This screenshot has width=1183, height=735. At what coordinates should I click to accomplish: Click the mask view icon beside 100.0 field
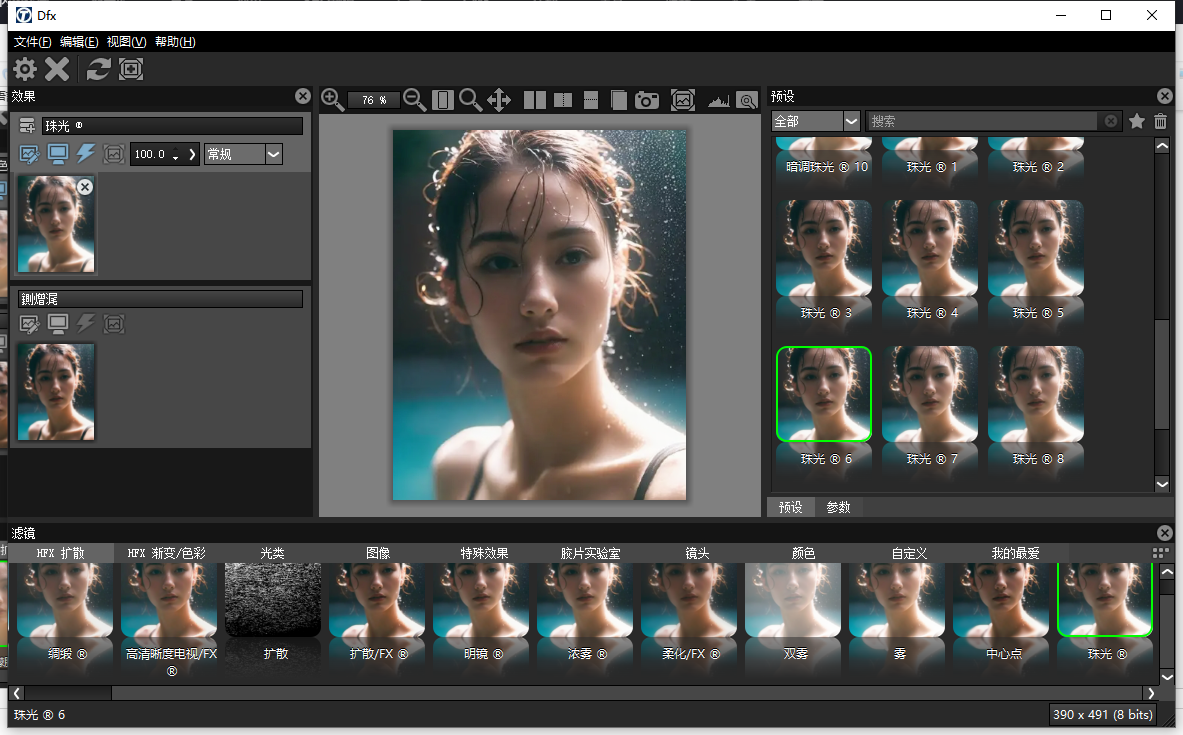pyautogui.click(x=114, y=154)
